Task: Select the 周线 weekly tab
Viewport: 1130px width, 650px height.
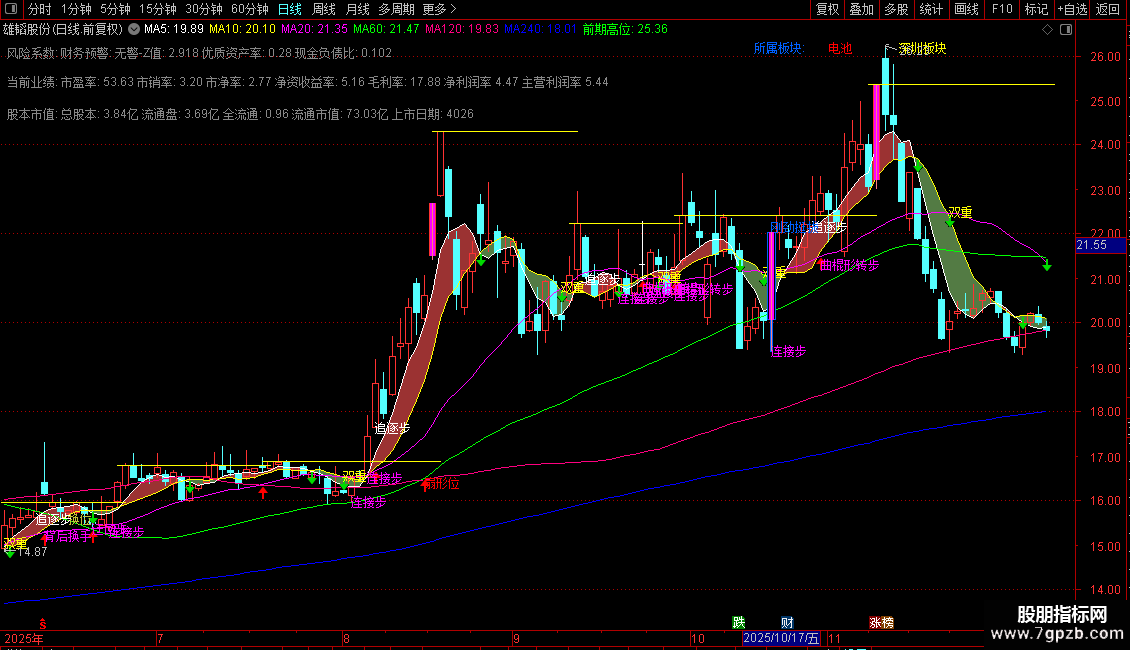Action: (324, 9)
